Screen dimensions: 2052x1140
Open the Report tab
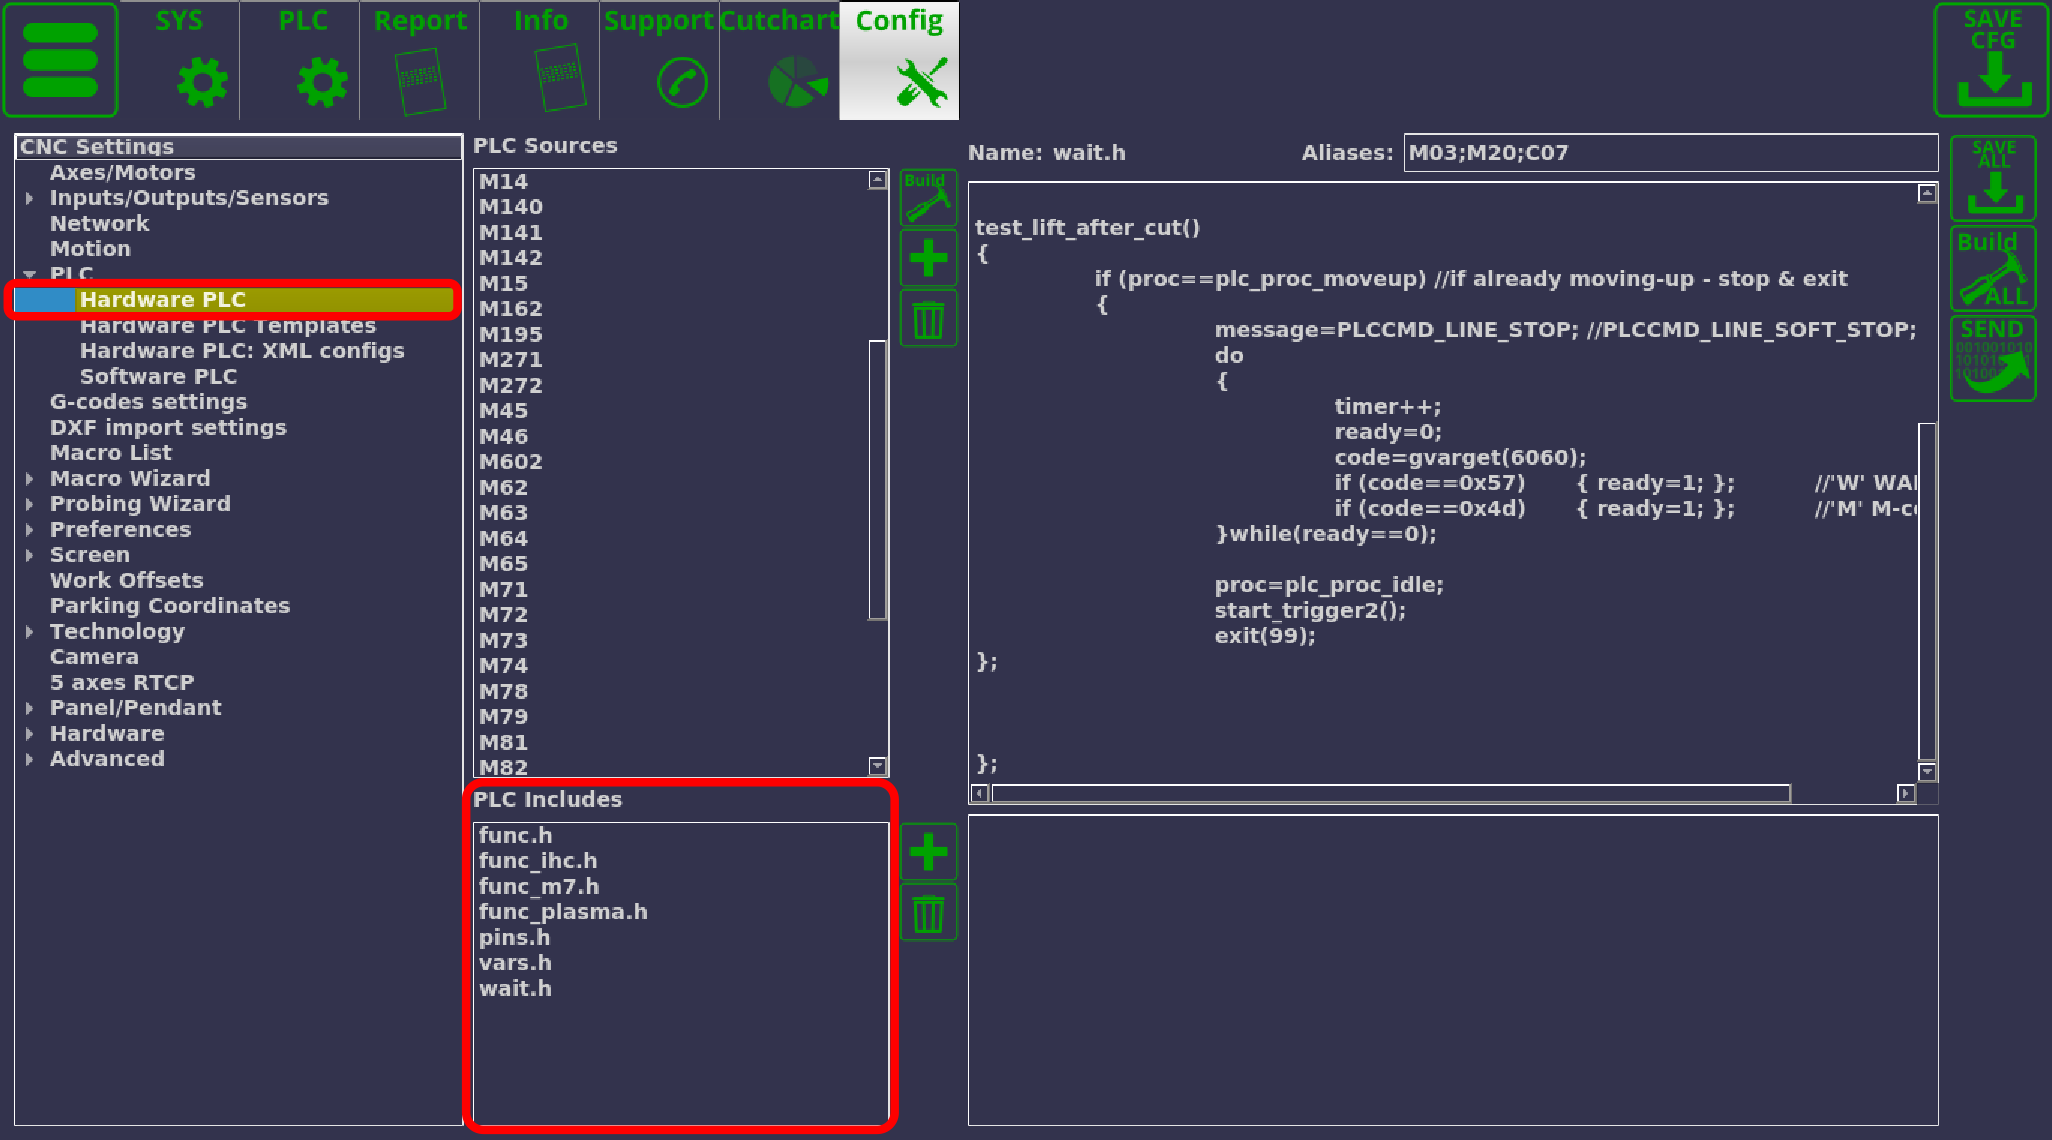click(420, 60)
